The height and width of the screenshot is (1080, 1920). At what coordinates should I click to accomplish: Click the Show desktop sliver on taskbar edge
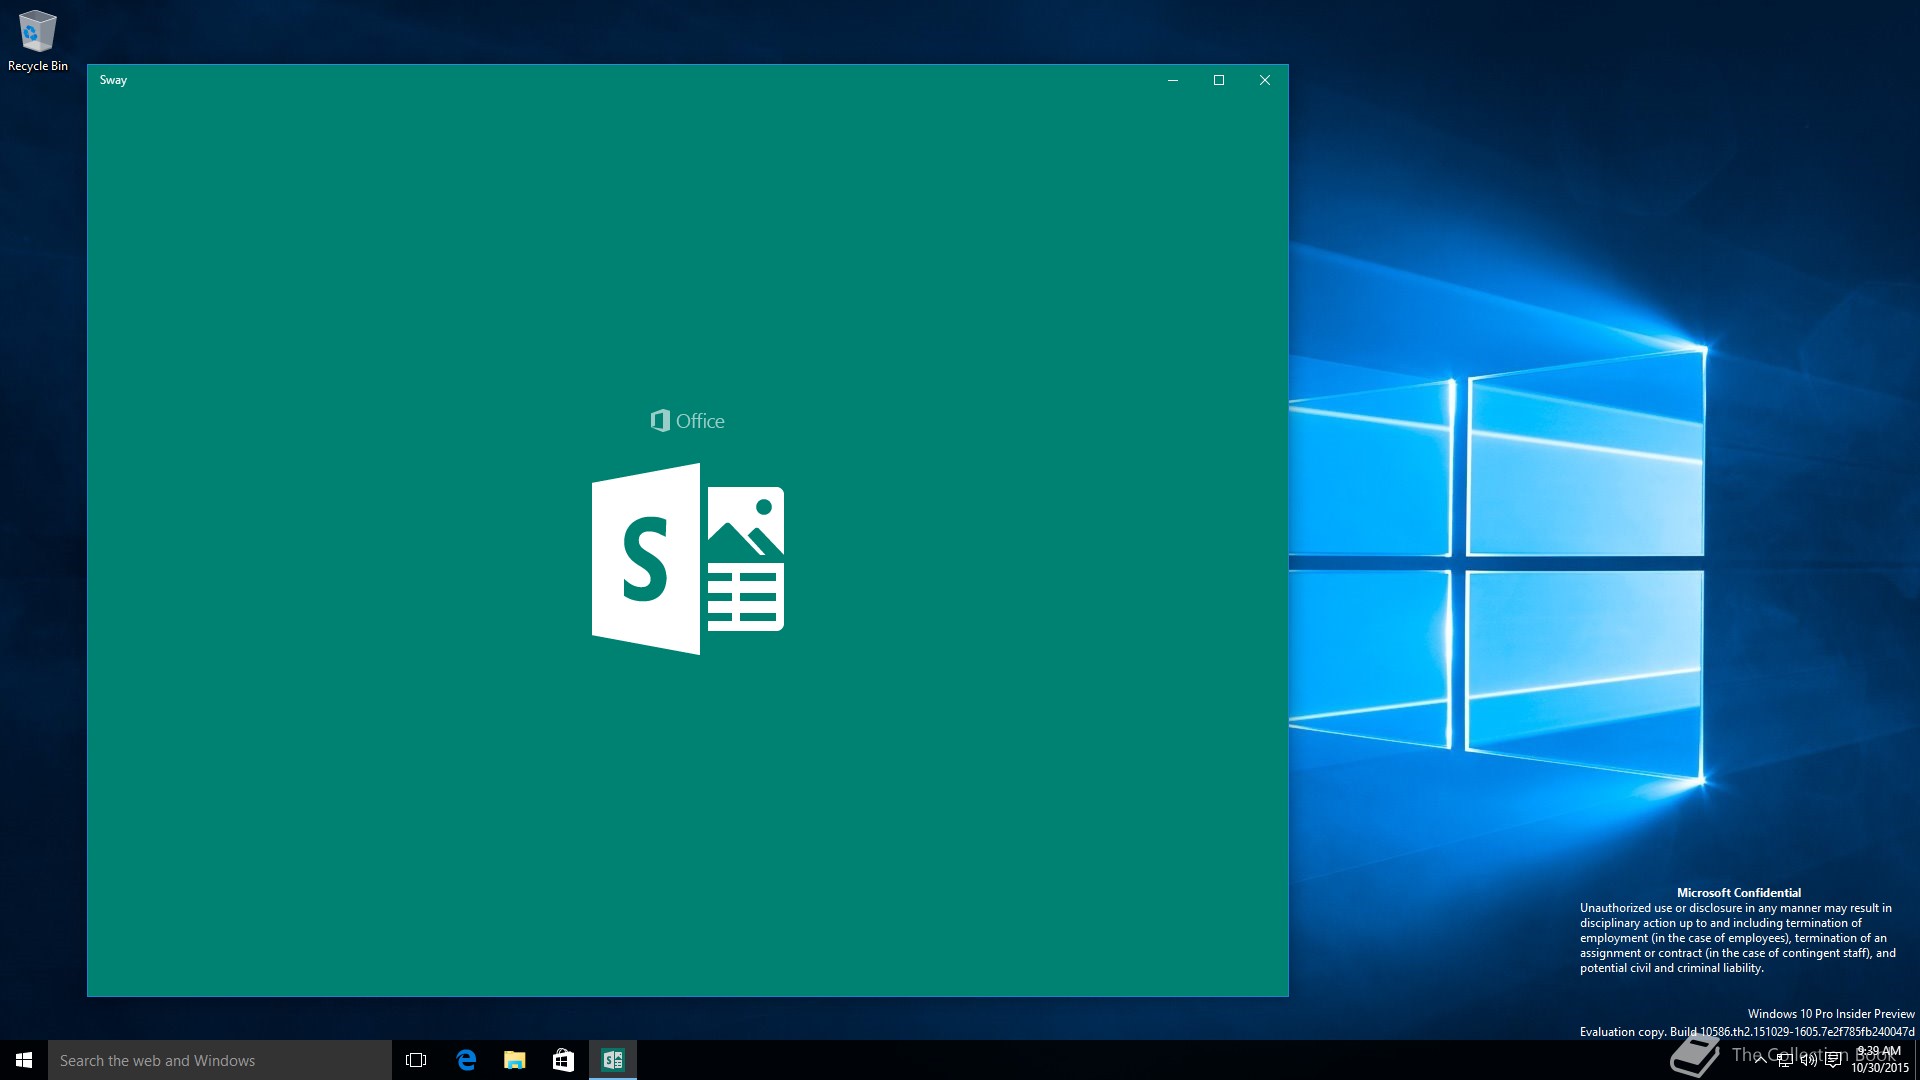[1917, 1060]
